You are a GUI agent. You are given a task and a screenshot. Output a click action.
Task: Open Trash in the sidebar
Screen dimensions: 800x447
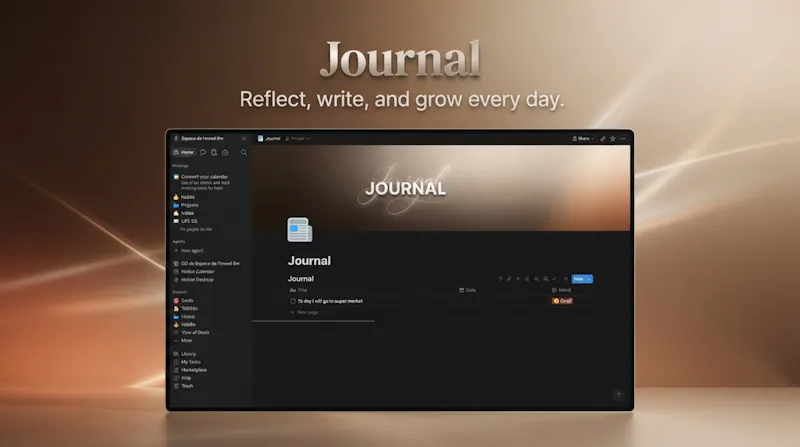coord(184,386)
